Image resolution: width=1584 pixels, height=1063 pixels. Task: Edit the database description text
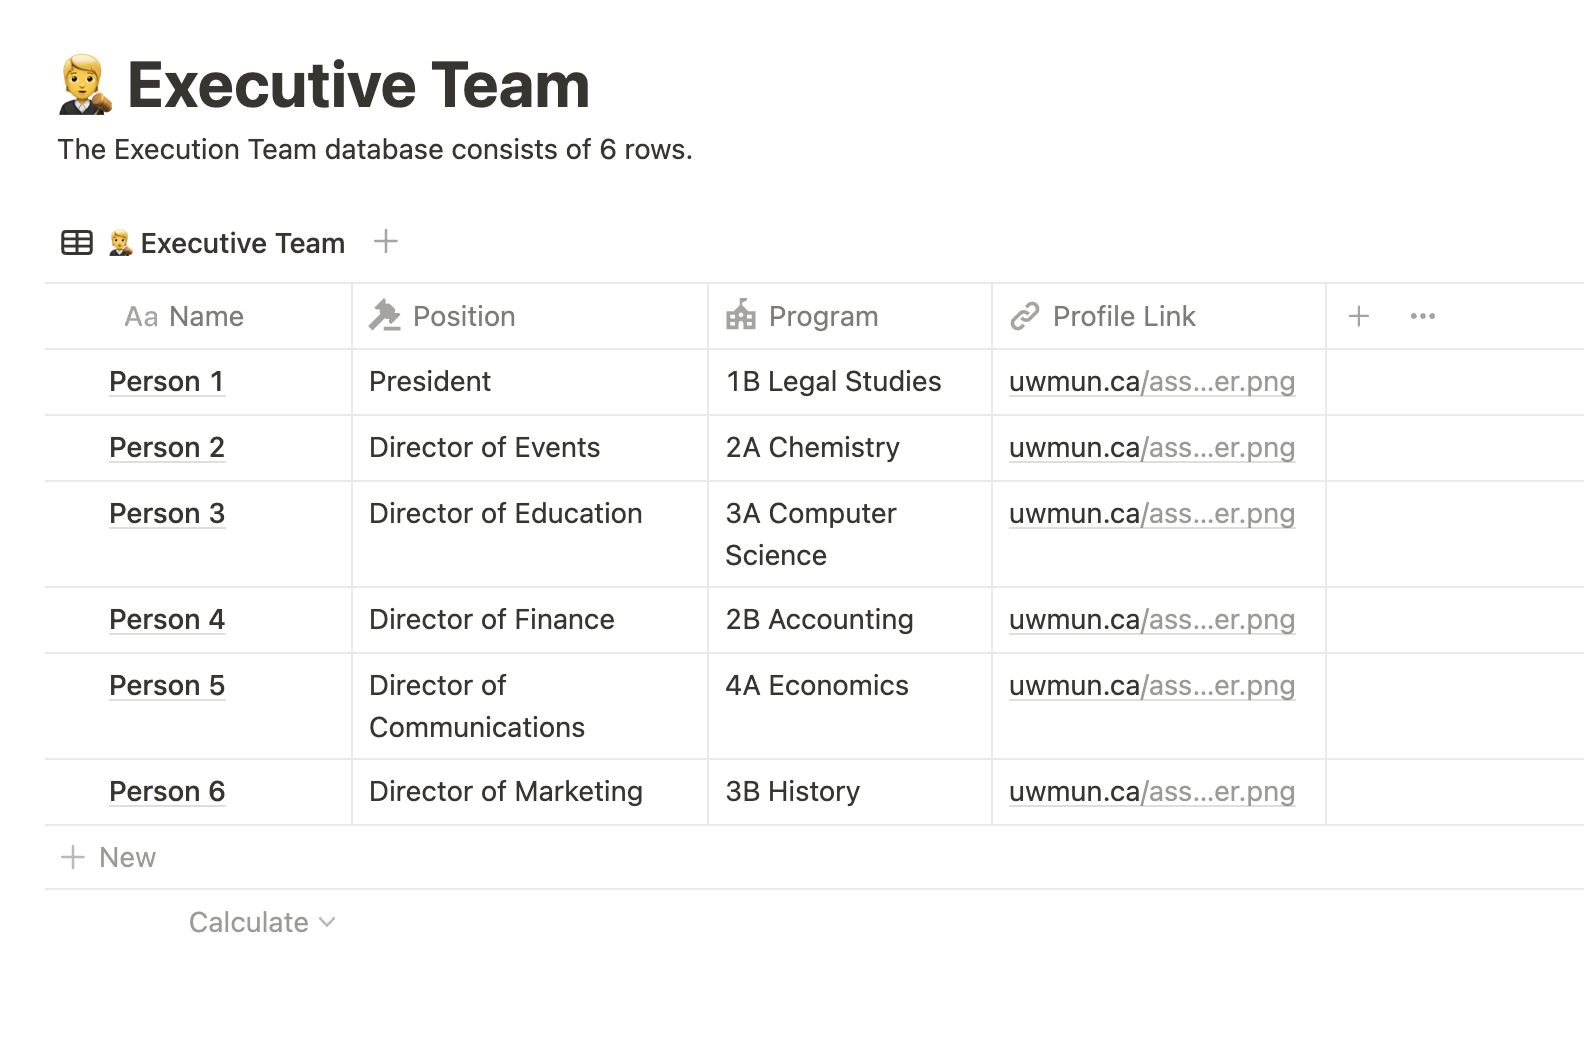(x=374, y=150)
